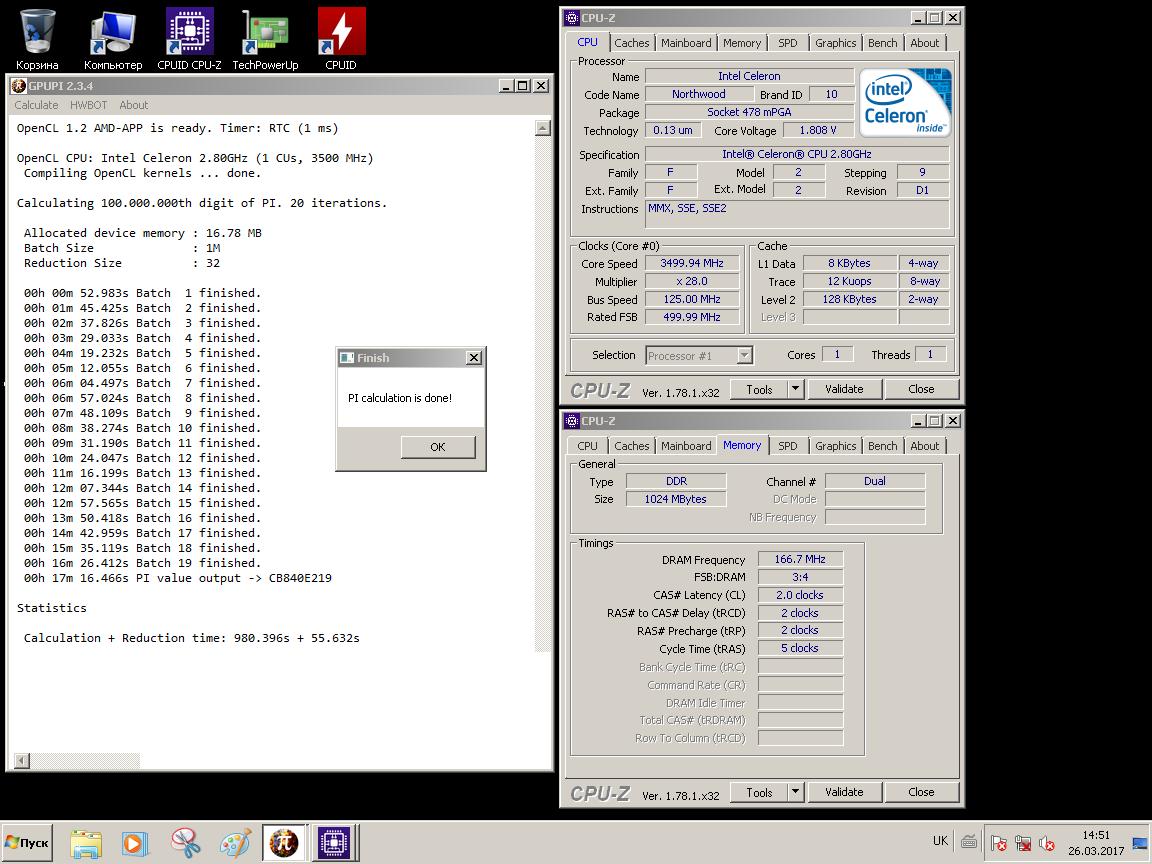The image size is (1152, 864).
Task: Switch to Memory tab in upper CPU-Z
Action: point(741,43)
